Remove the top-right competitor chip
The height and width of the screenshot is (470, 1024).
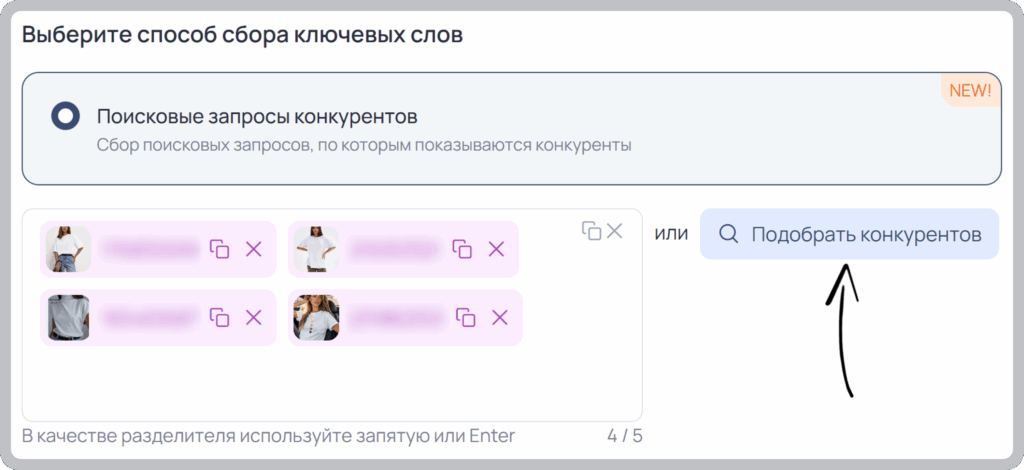pos(496,249)
